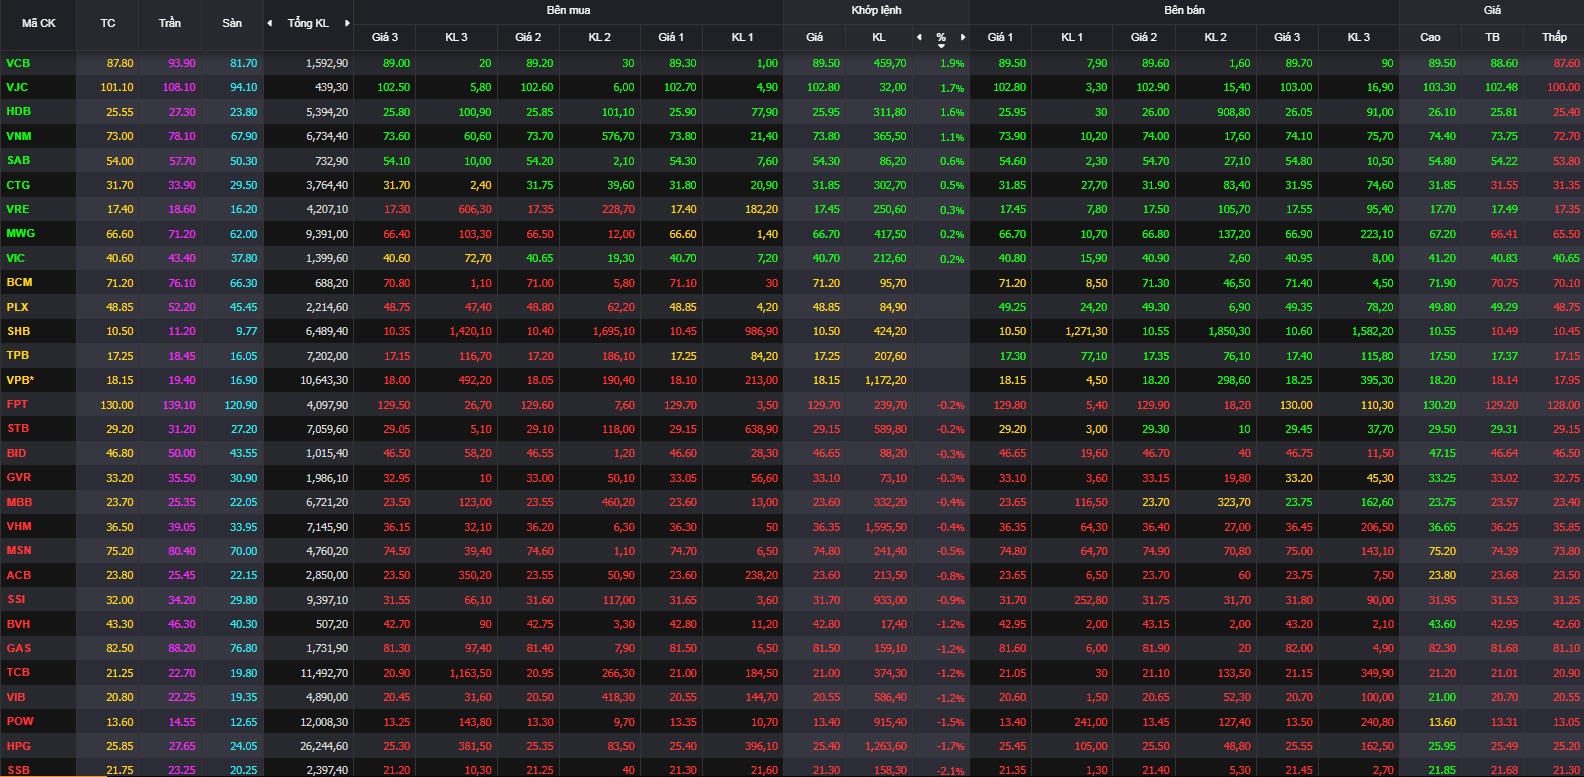This screenshot has width=1584, height=777.
Task: Open stock symbol VJC
Action: tap(17, 87)
